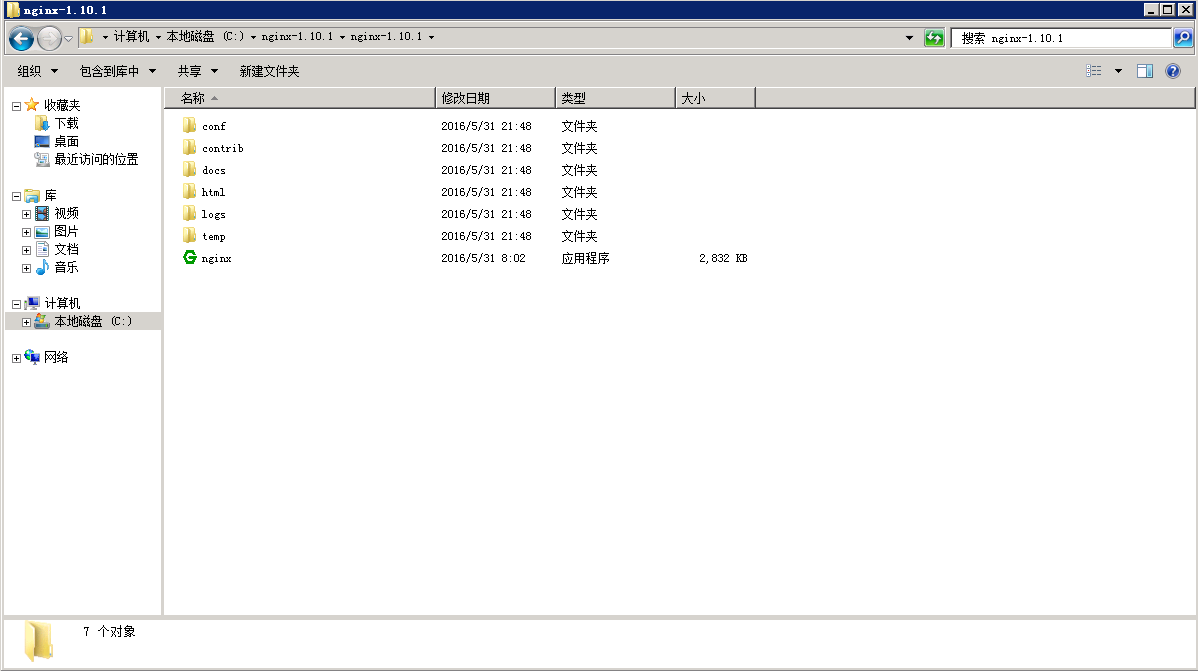The image size is (1198, 671).
Task: Click the refresh icon next to address bar
Action: pyautogui.click(x=934, y=37)
